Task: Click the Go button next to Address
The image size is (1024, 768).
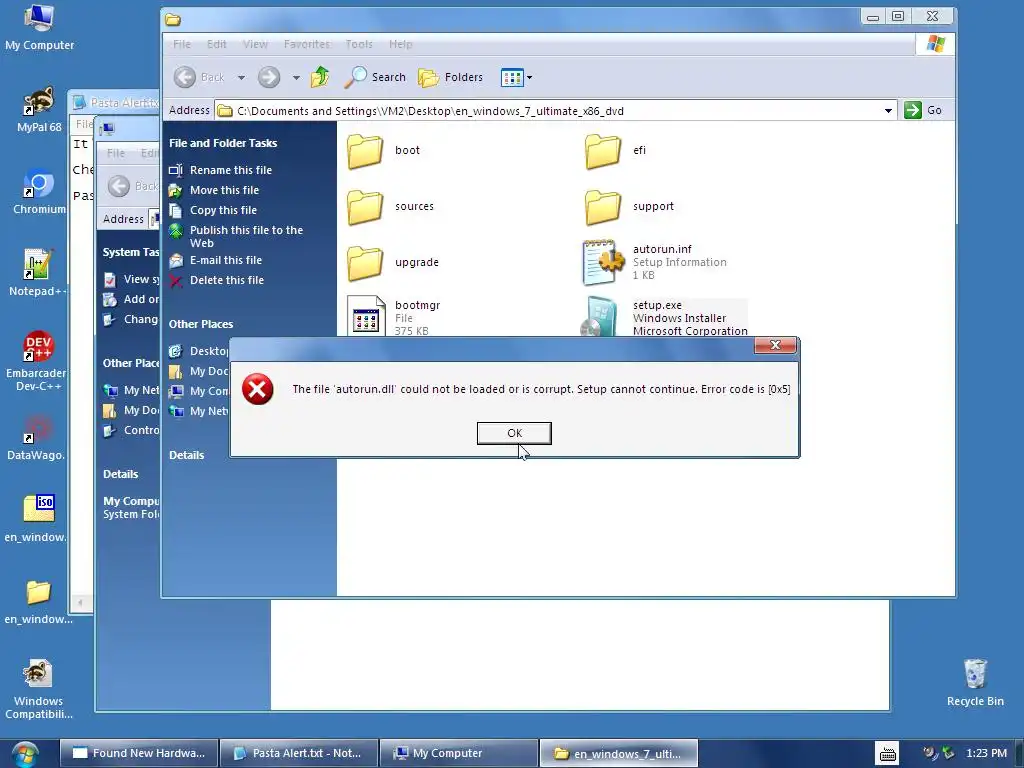Action: (923, 110)
